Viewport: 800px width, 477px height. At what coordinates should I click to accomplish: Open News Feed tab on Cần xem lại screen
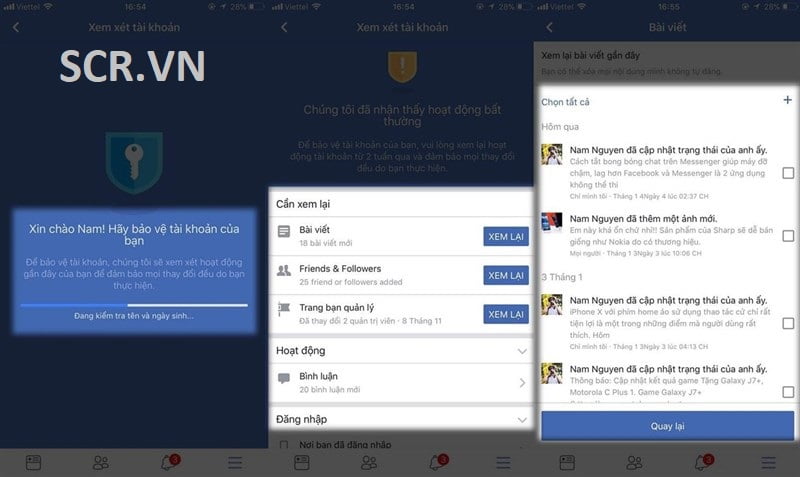pos(302,463)
